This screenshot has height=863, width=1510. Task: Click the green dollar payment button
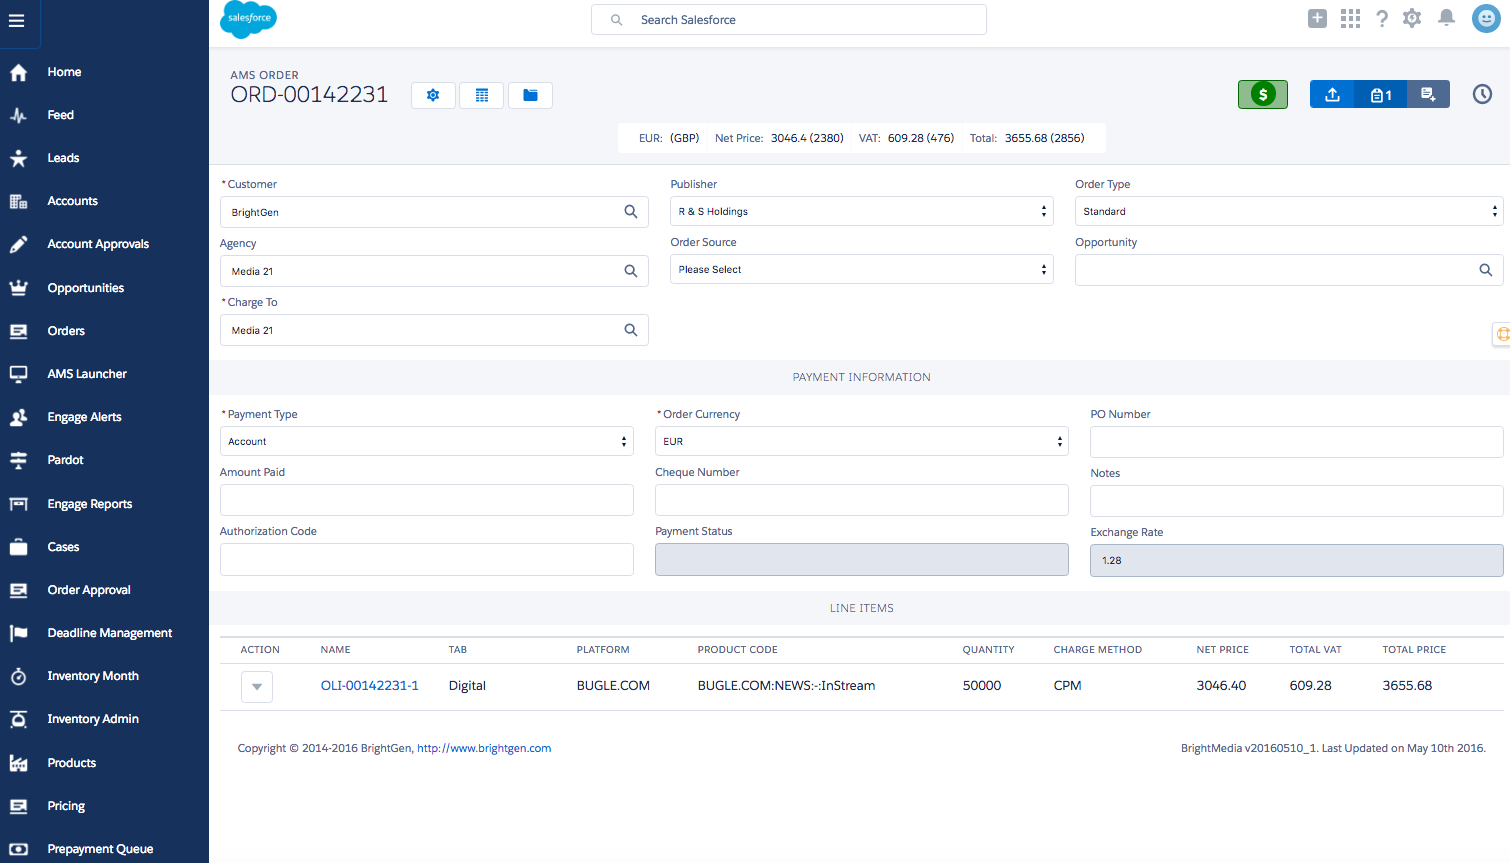tap(1263, 94)
